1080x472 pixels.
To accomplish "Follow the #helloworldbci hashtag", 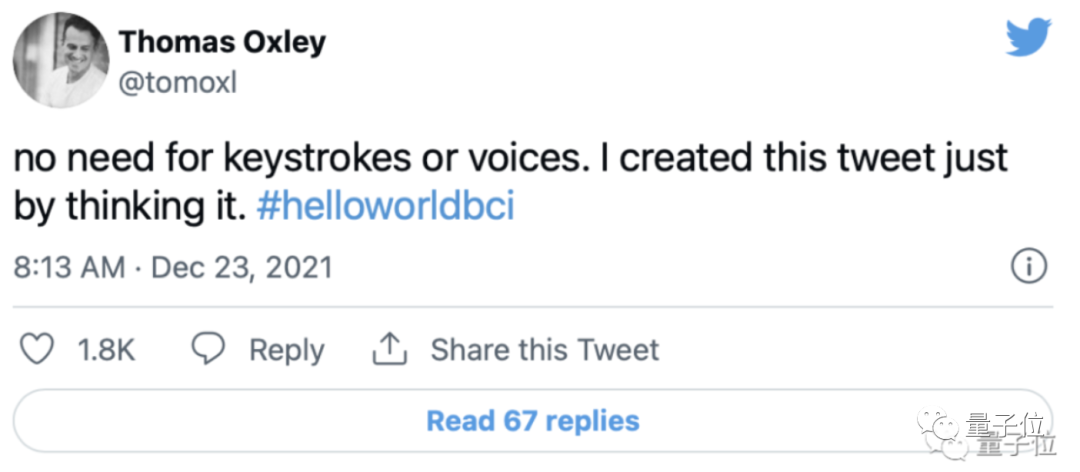I will coord(385,207).
